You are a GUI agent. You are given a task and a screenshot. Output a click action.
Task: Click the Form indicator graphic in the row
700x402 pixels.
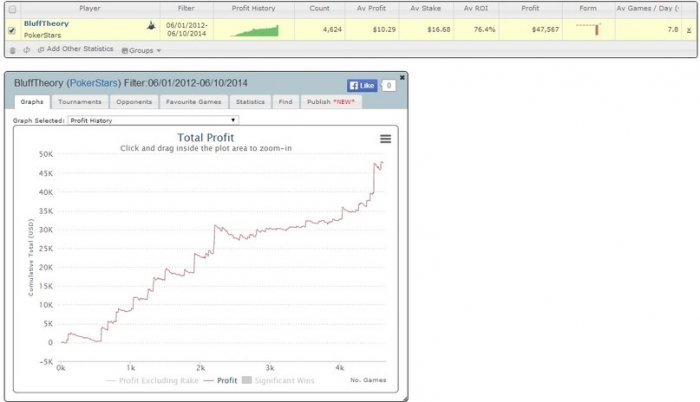588,29
